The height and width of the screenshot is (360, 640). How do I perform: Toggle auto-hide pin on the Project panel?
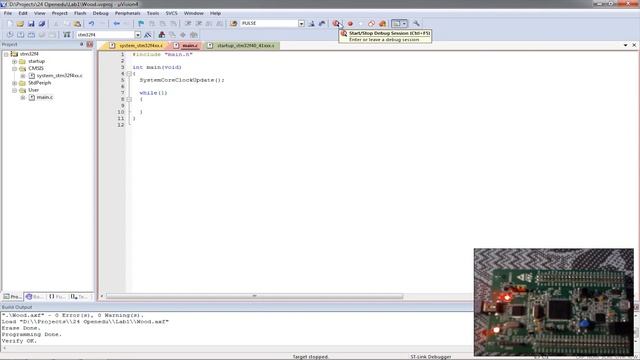click(x=82, y=44)
